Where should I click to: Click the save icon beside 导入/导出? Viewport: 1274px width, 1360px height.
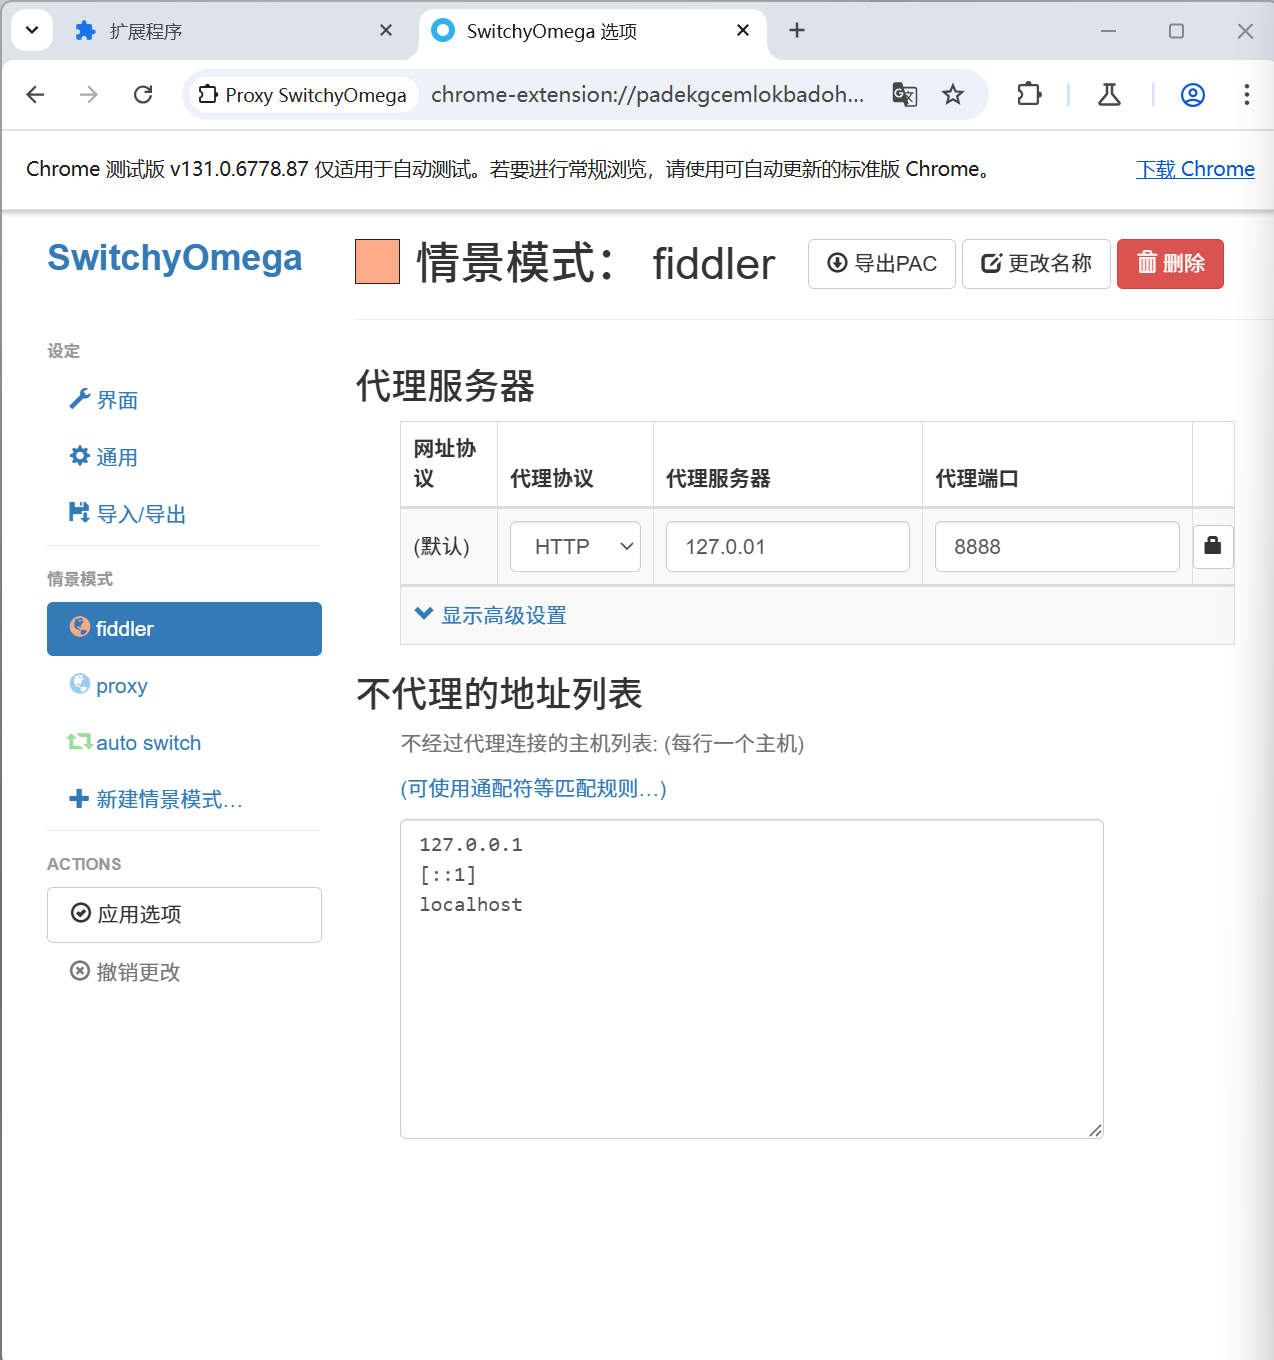(x=80, y=512)
